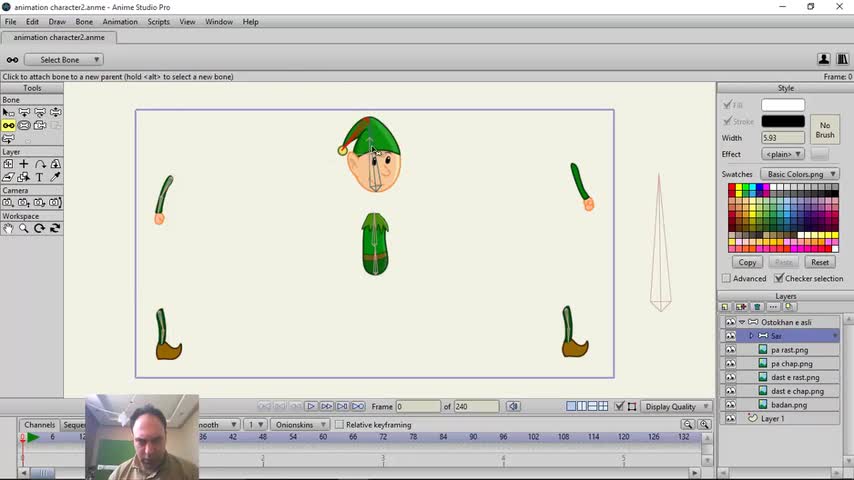
Task: Open the Basic Colors.png swatches dropdown
Action: 800,174
